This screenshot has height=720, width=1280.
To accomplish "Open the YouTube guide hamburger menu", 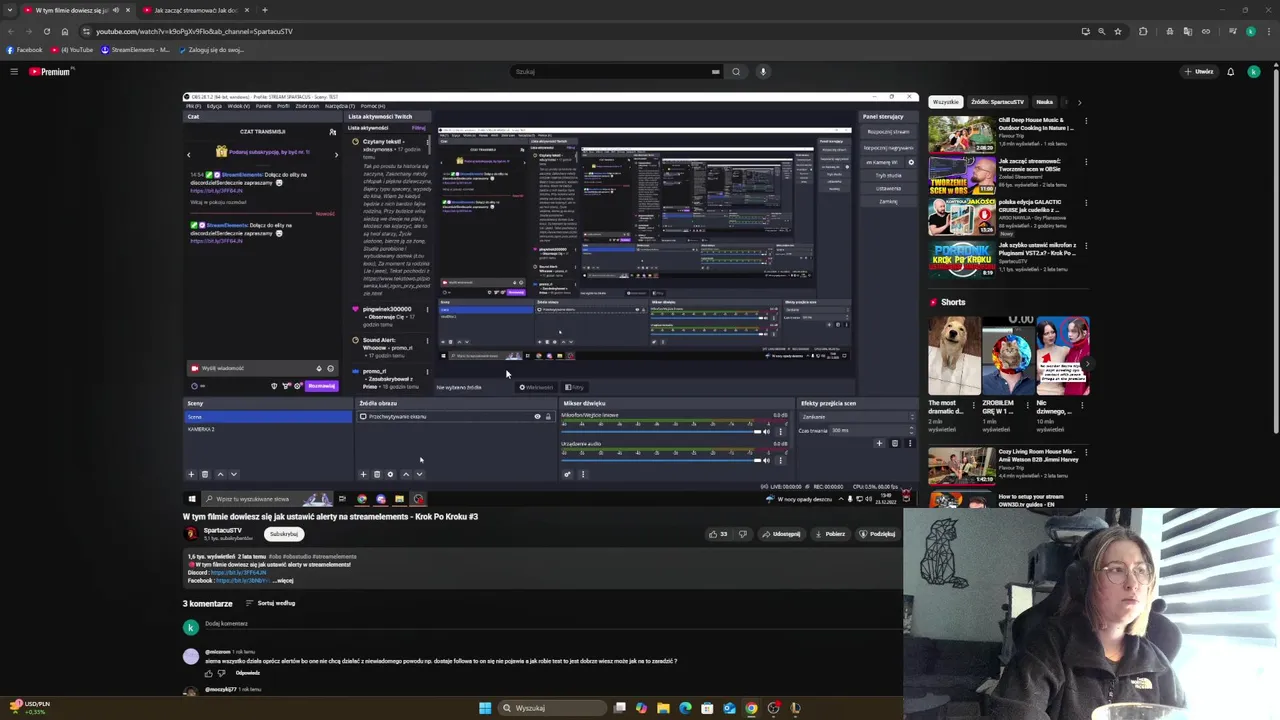I will point(14,72).
